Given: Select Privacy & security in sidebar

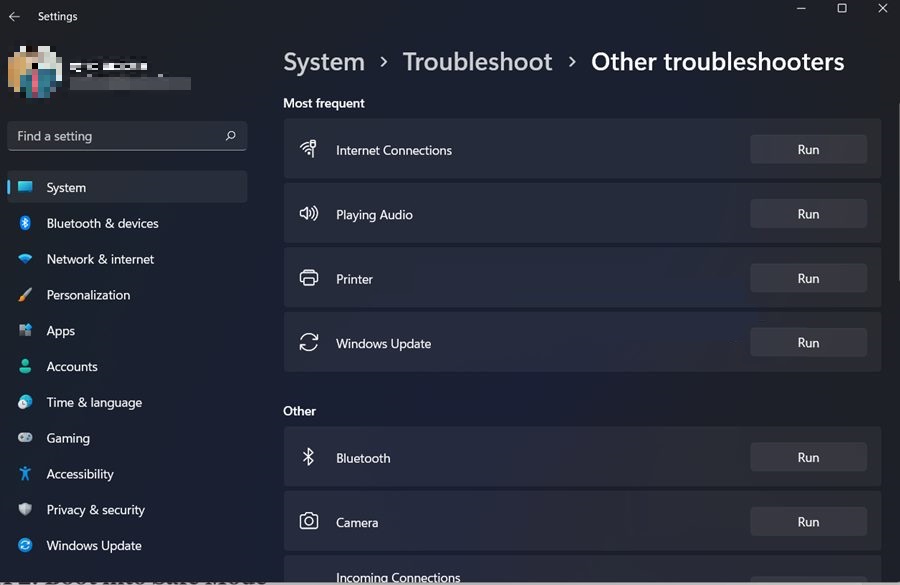Looking at the screenshot, I should pyautogui.click(x=127, y=509).
